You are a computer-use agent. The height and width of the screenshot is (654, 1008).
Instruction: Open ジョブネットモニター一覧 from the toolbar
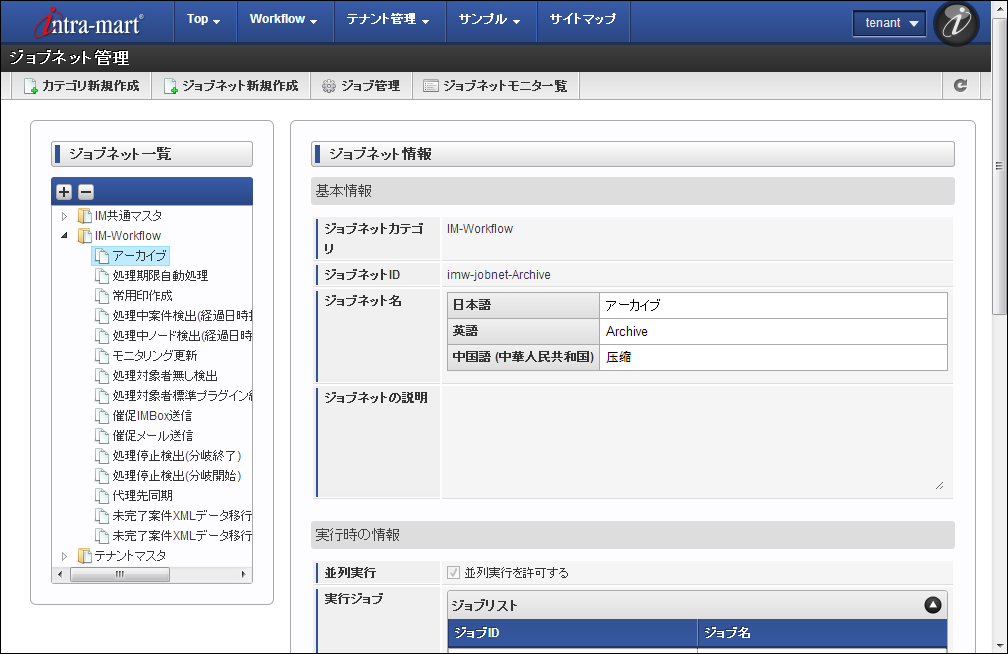click(495, 86)
